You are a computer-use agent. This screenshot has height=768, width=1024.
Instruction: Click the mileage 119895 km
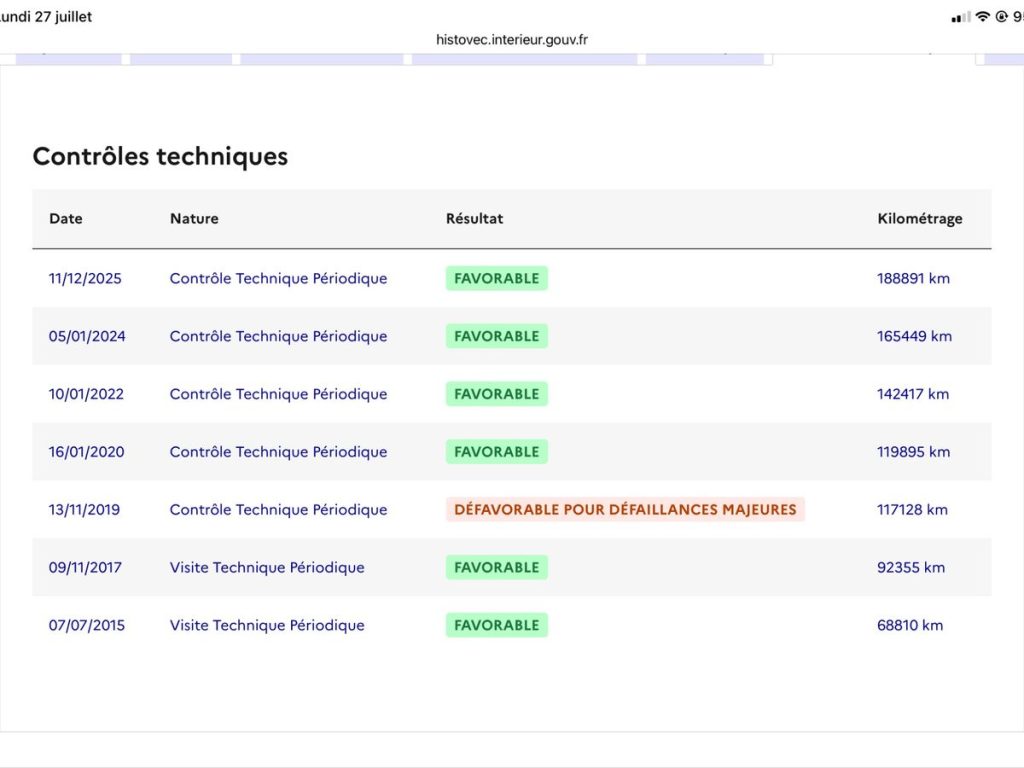point(913,452)
